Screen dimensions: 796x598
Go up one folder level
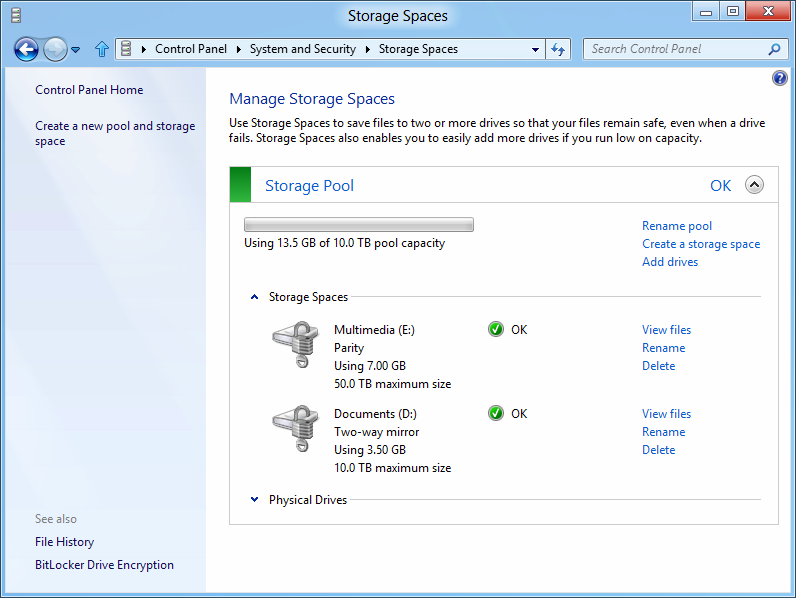coord(102,49)
